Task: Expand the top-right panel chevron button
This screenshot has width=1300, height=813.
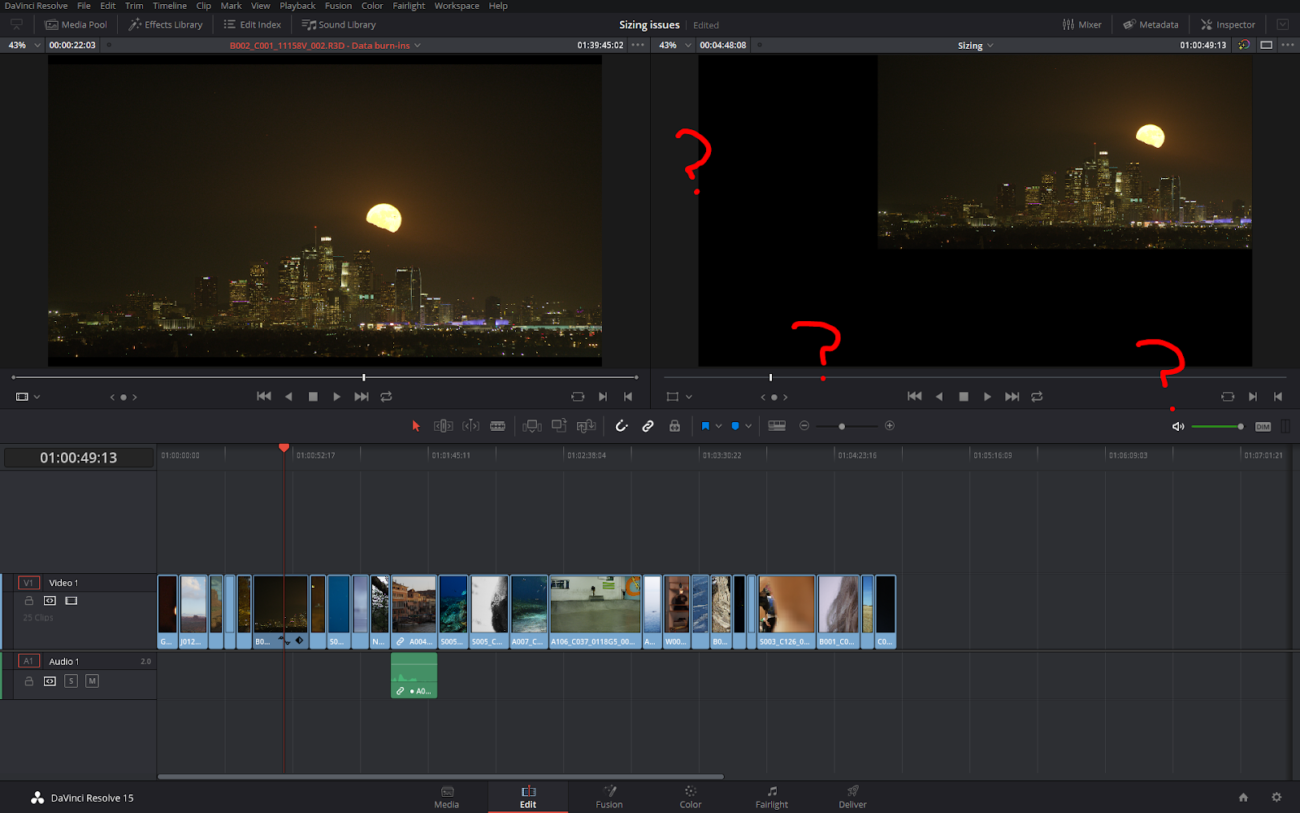Action: click(x=1283, y=24)
